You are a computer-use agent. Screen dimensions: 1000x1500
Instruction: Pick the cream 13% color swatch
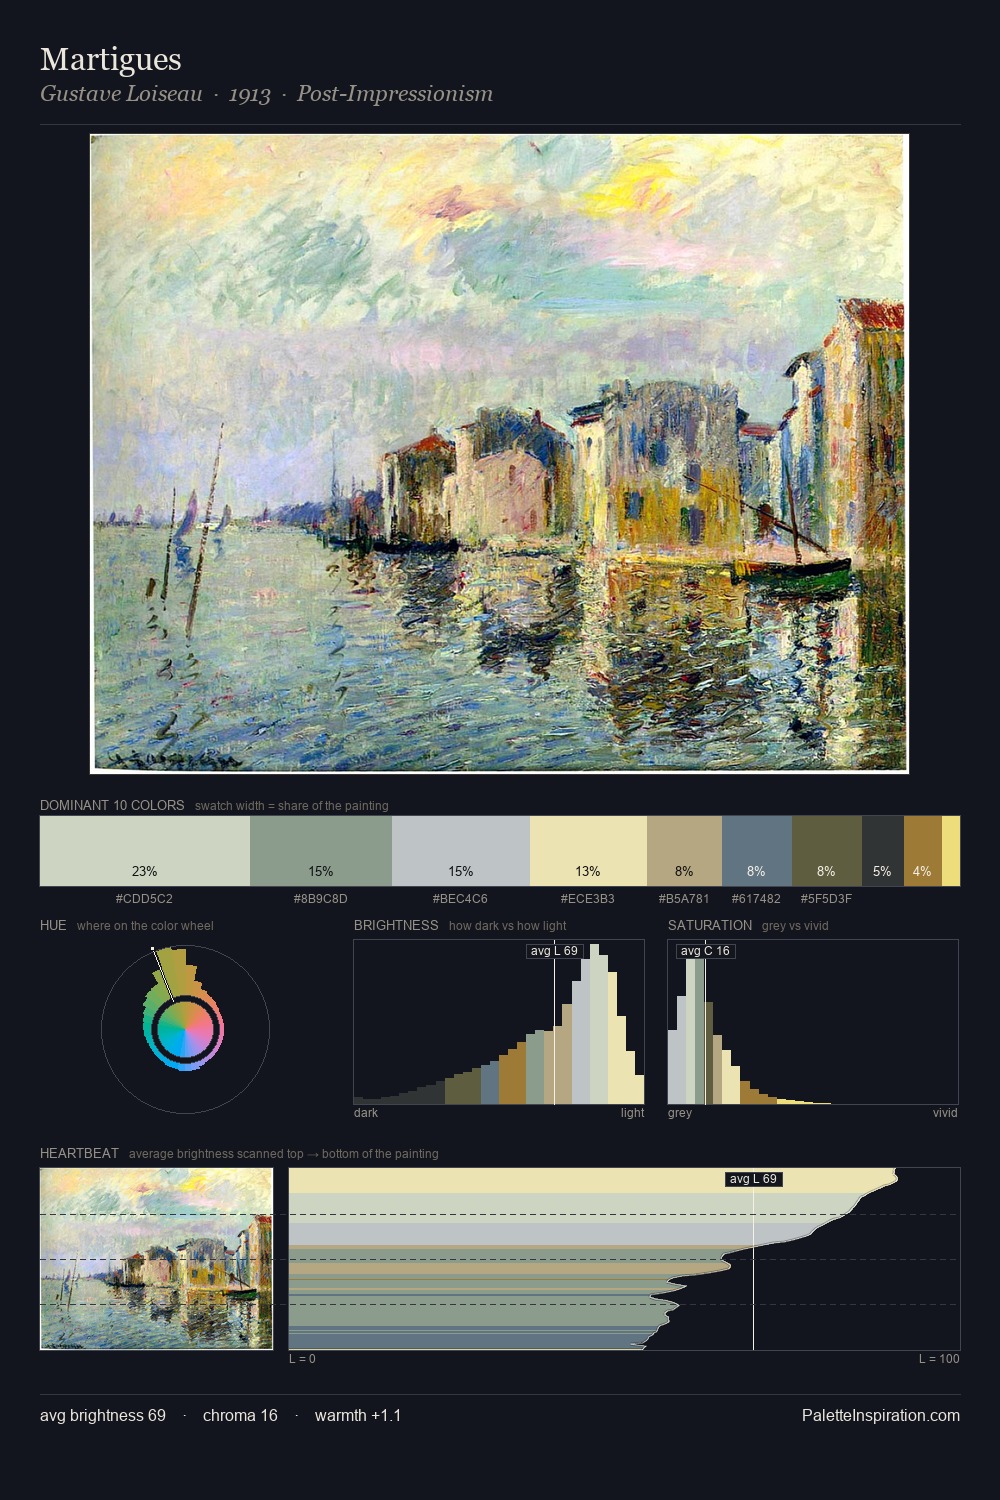[588, 851]
